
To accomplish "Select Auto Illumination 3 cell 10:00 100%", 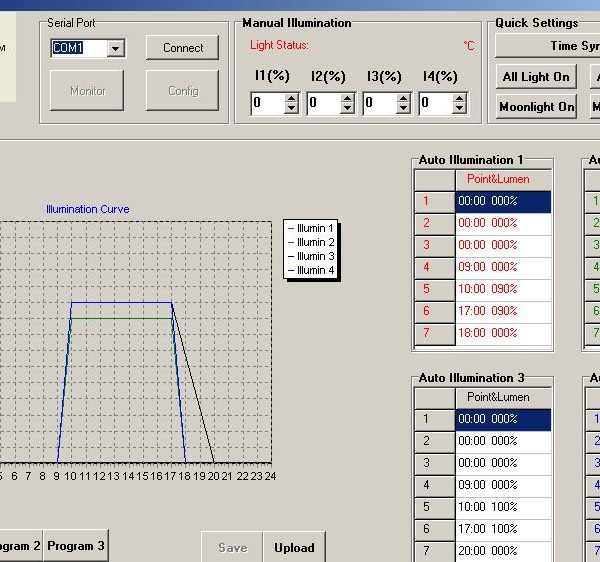I will tap(503, 507).
